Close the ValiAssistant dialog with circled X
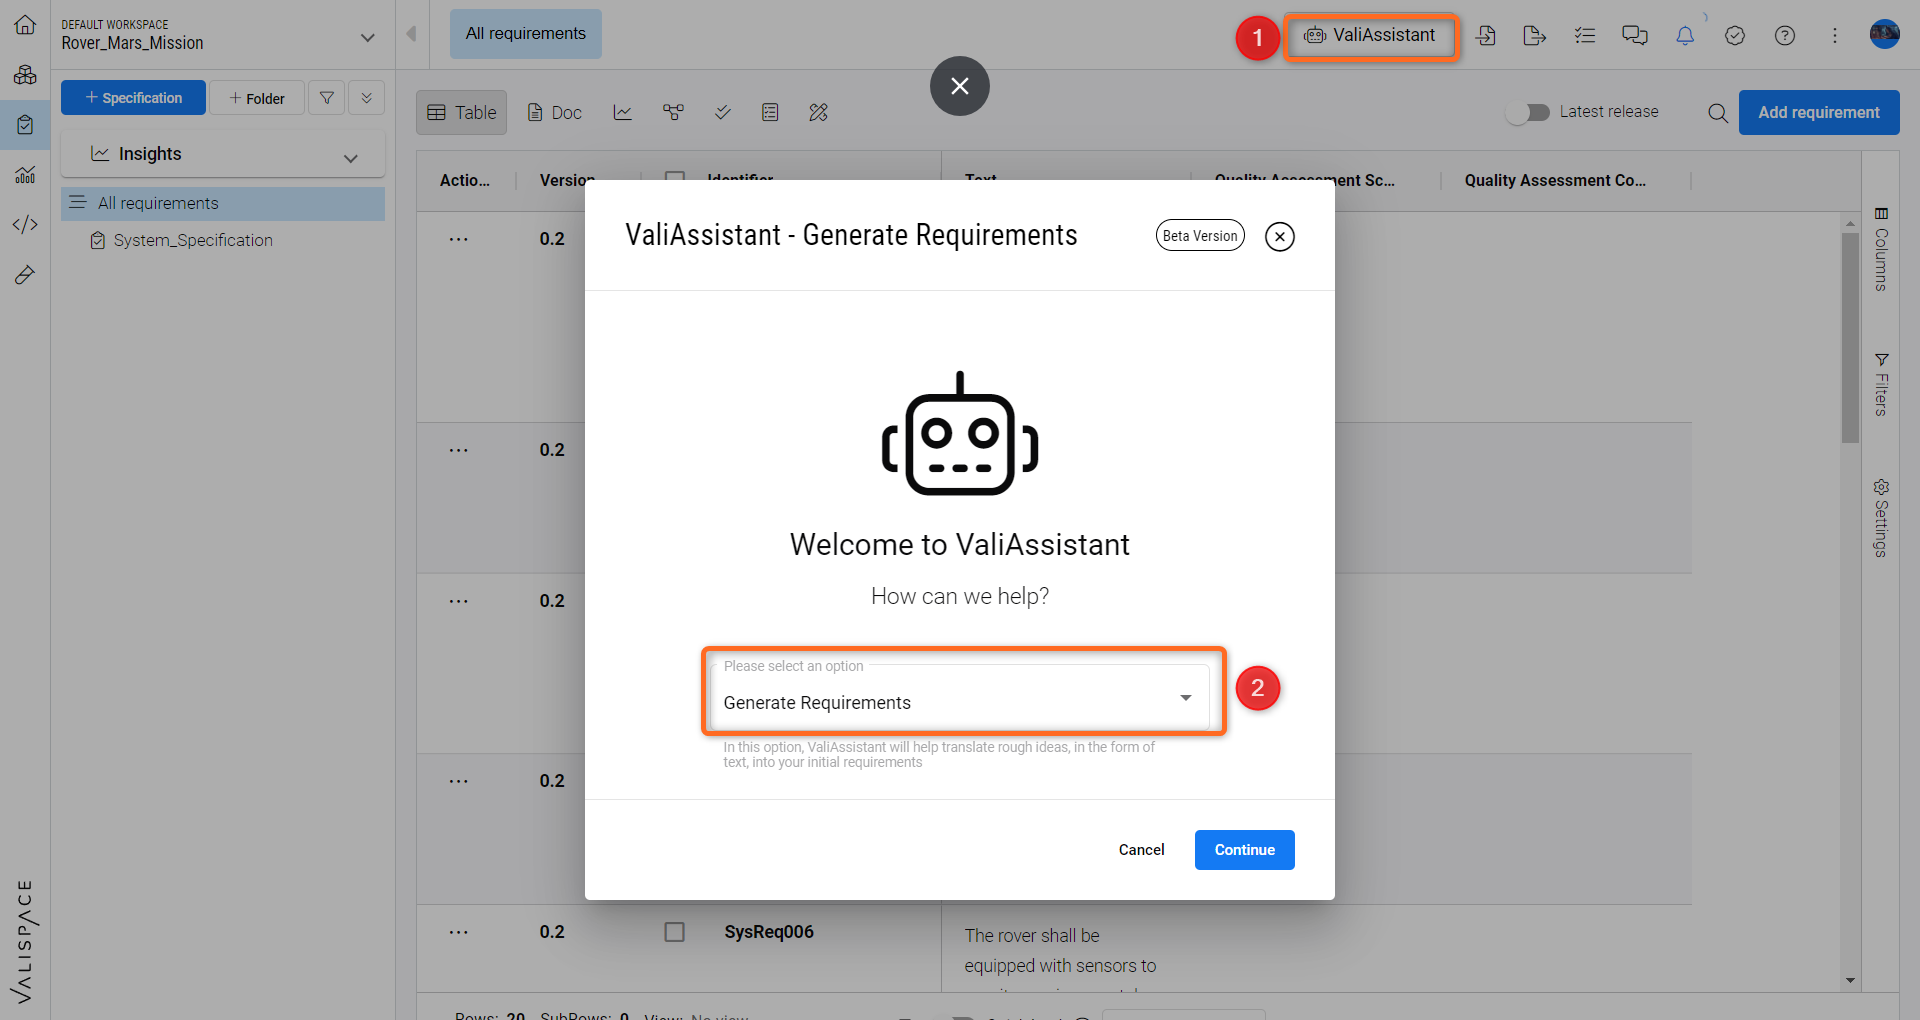The height and width of the screenshot is (1020, 1920). 1280,237
